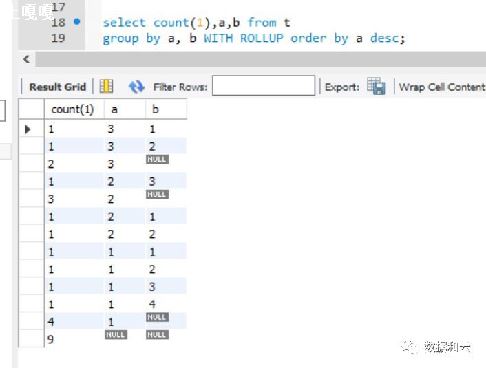This screenshot has height=368, width=486.
Task: Focus the Filter Rows input field
Action: (263, 86)
